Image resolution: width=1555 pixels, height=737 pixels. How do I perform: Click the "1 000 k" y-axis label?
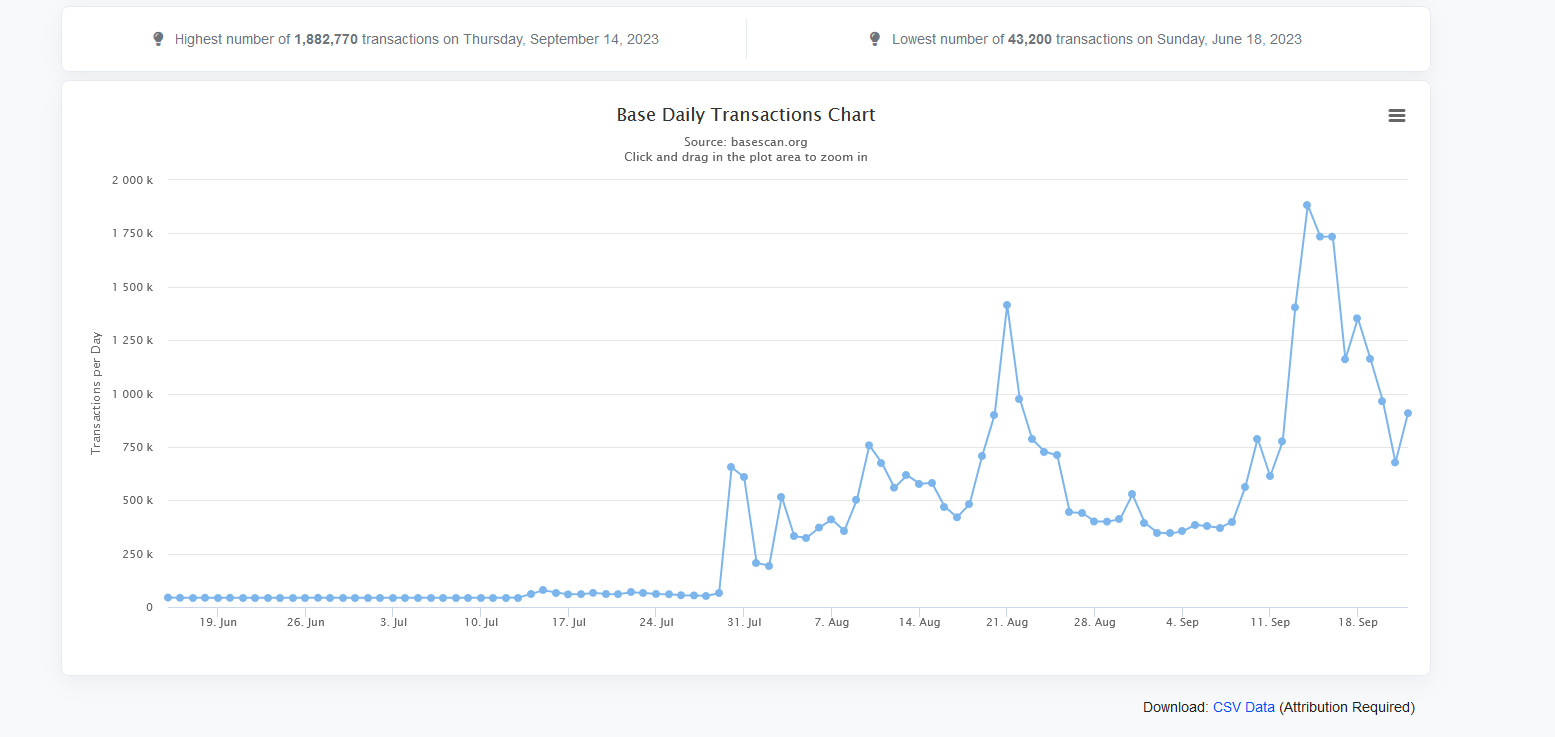click(133, 394)
